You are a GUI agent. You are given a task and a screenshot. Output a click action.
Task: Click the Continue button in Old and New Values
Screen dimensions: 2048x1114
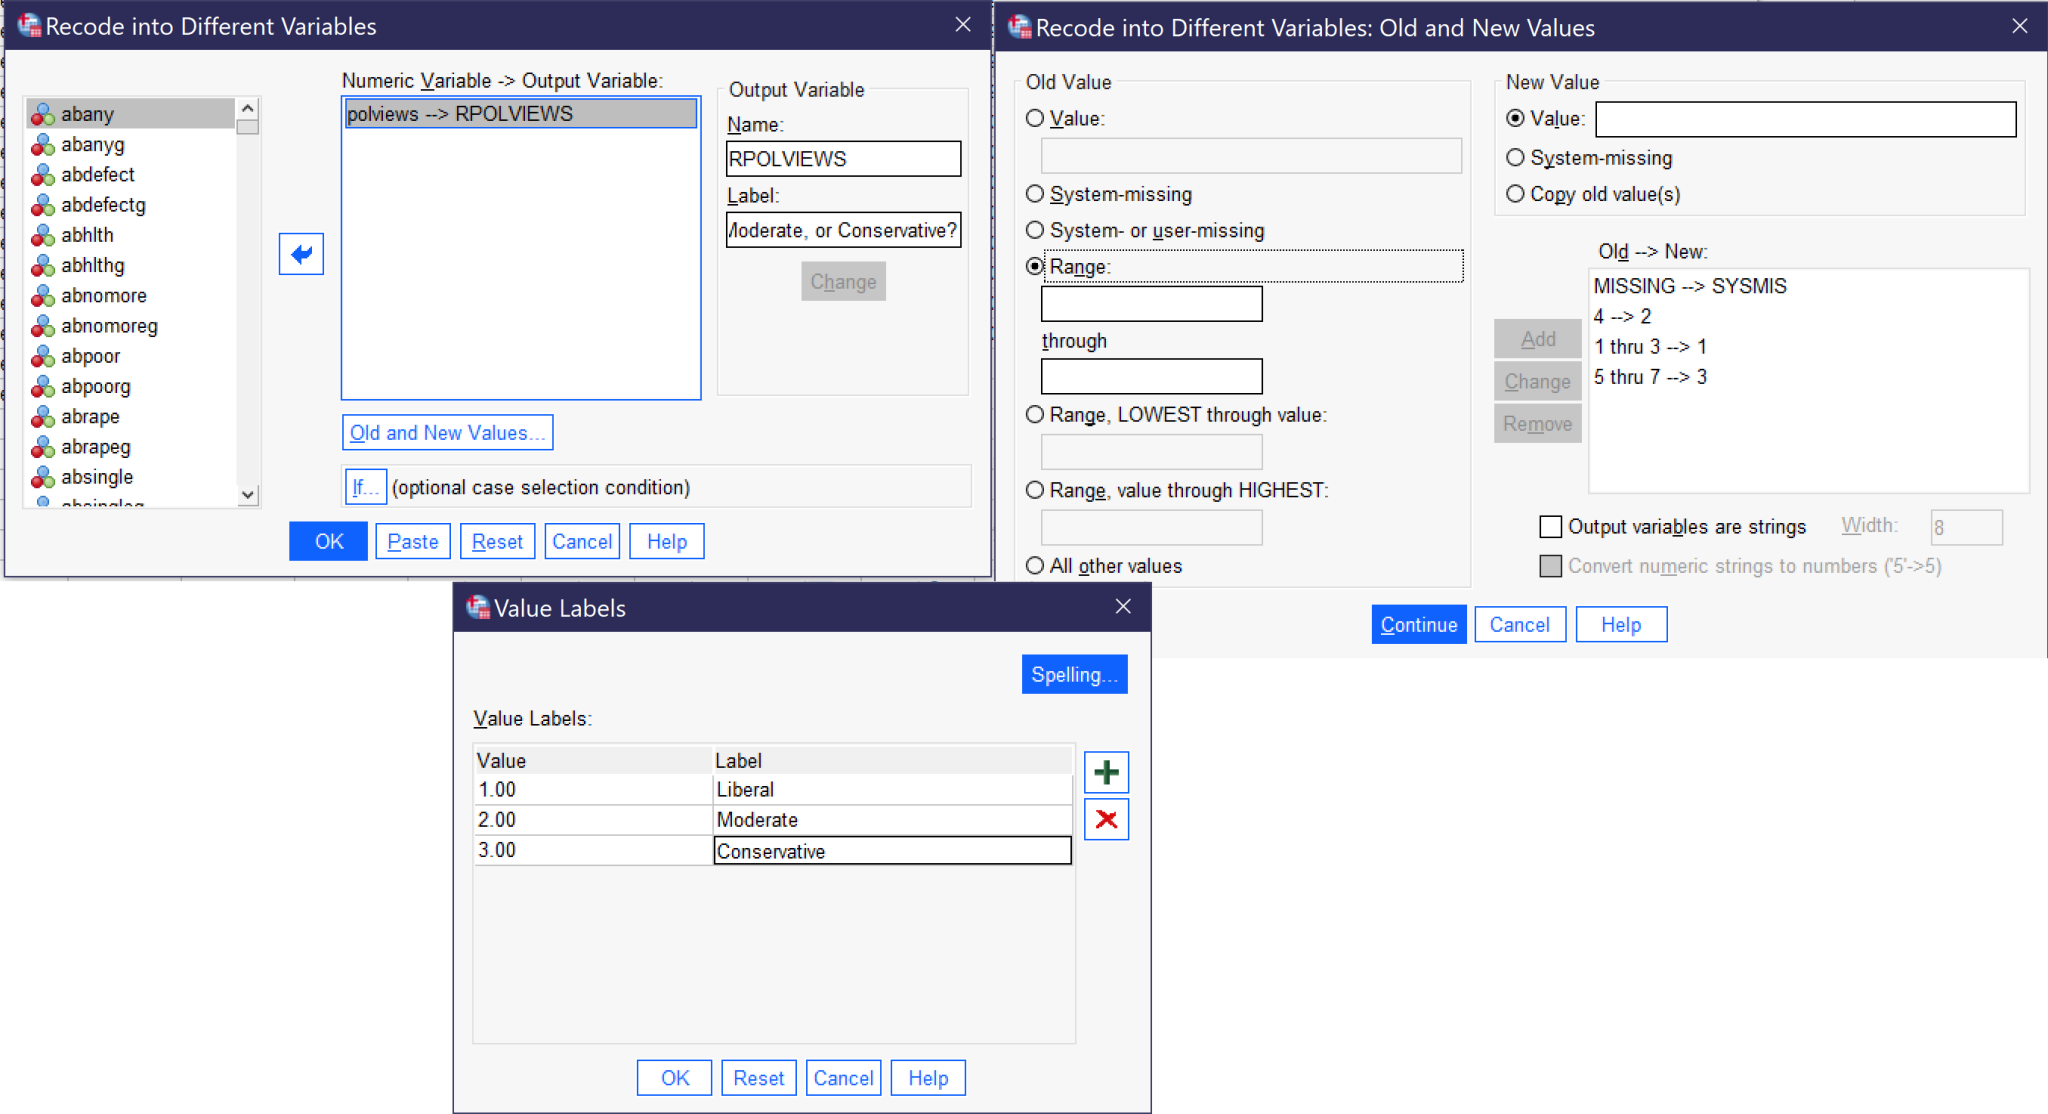tap(1418, 624)
